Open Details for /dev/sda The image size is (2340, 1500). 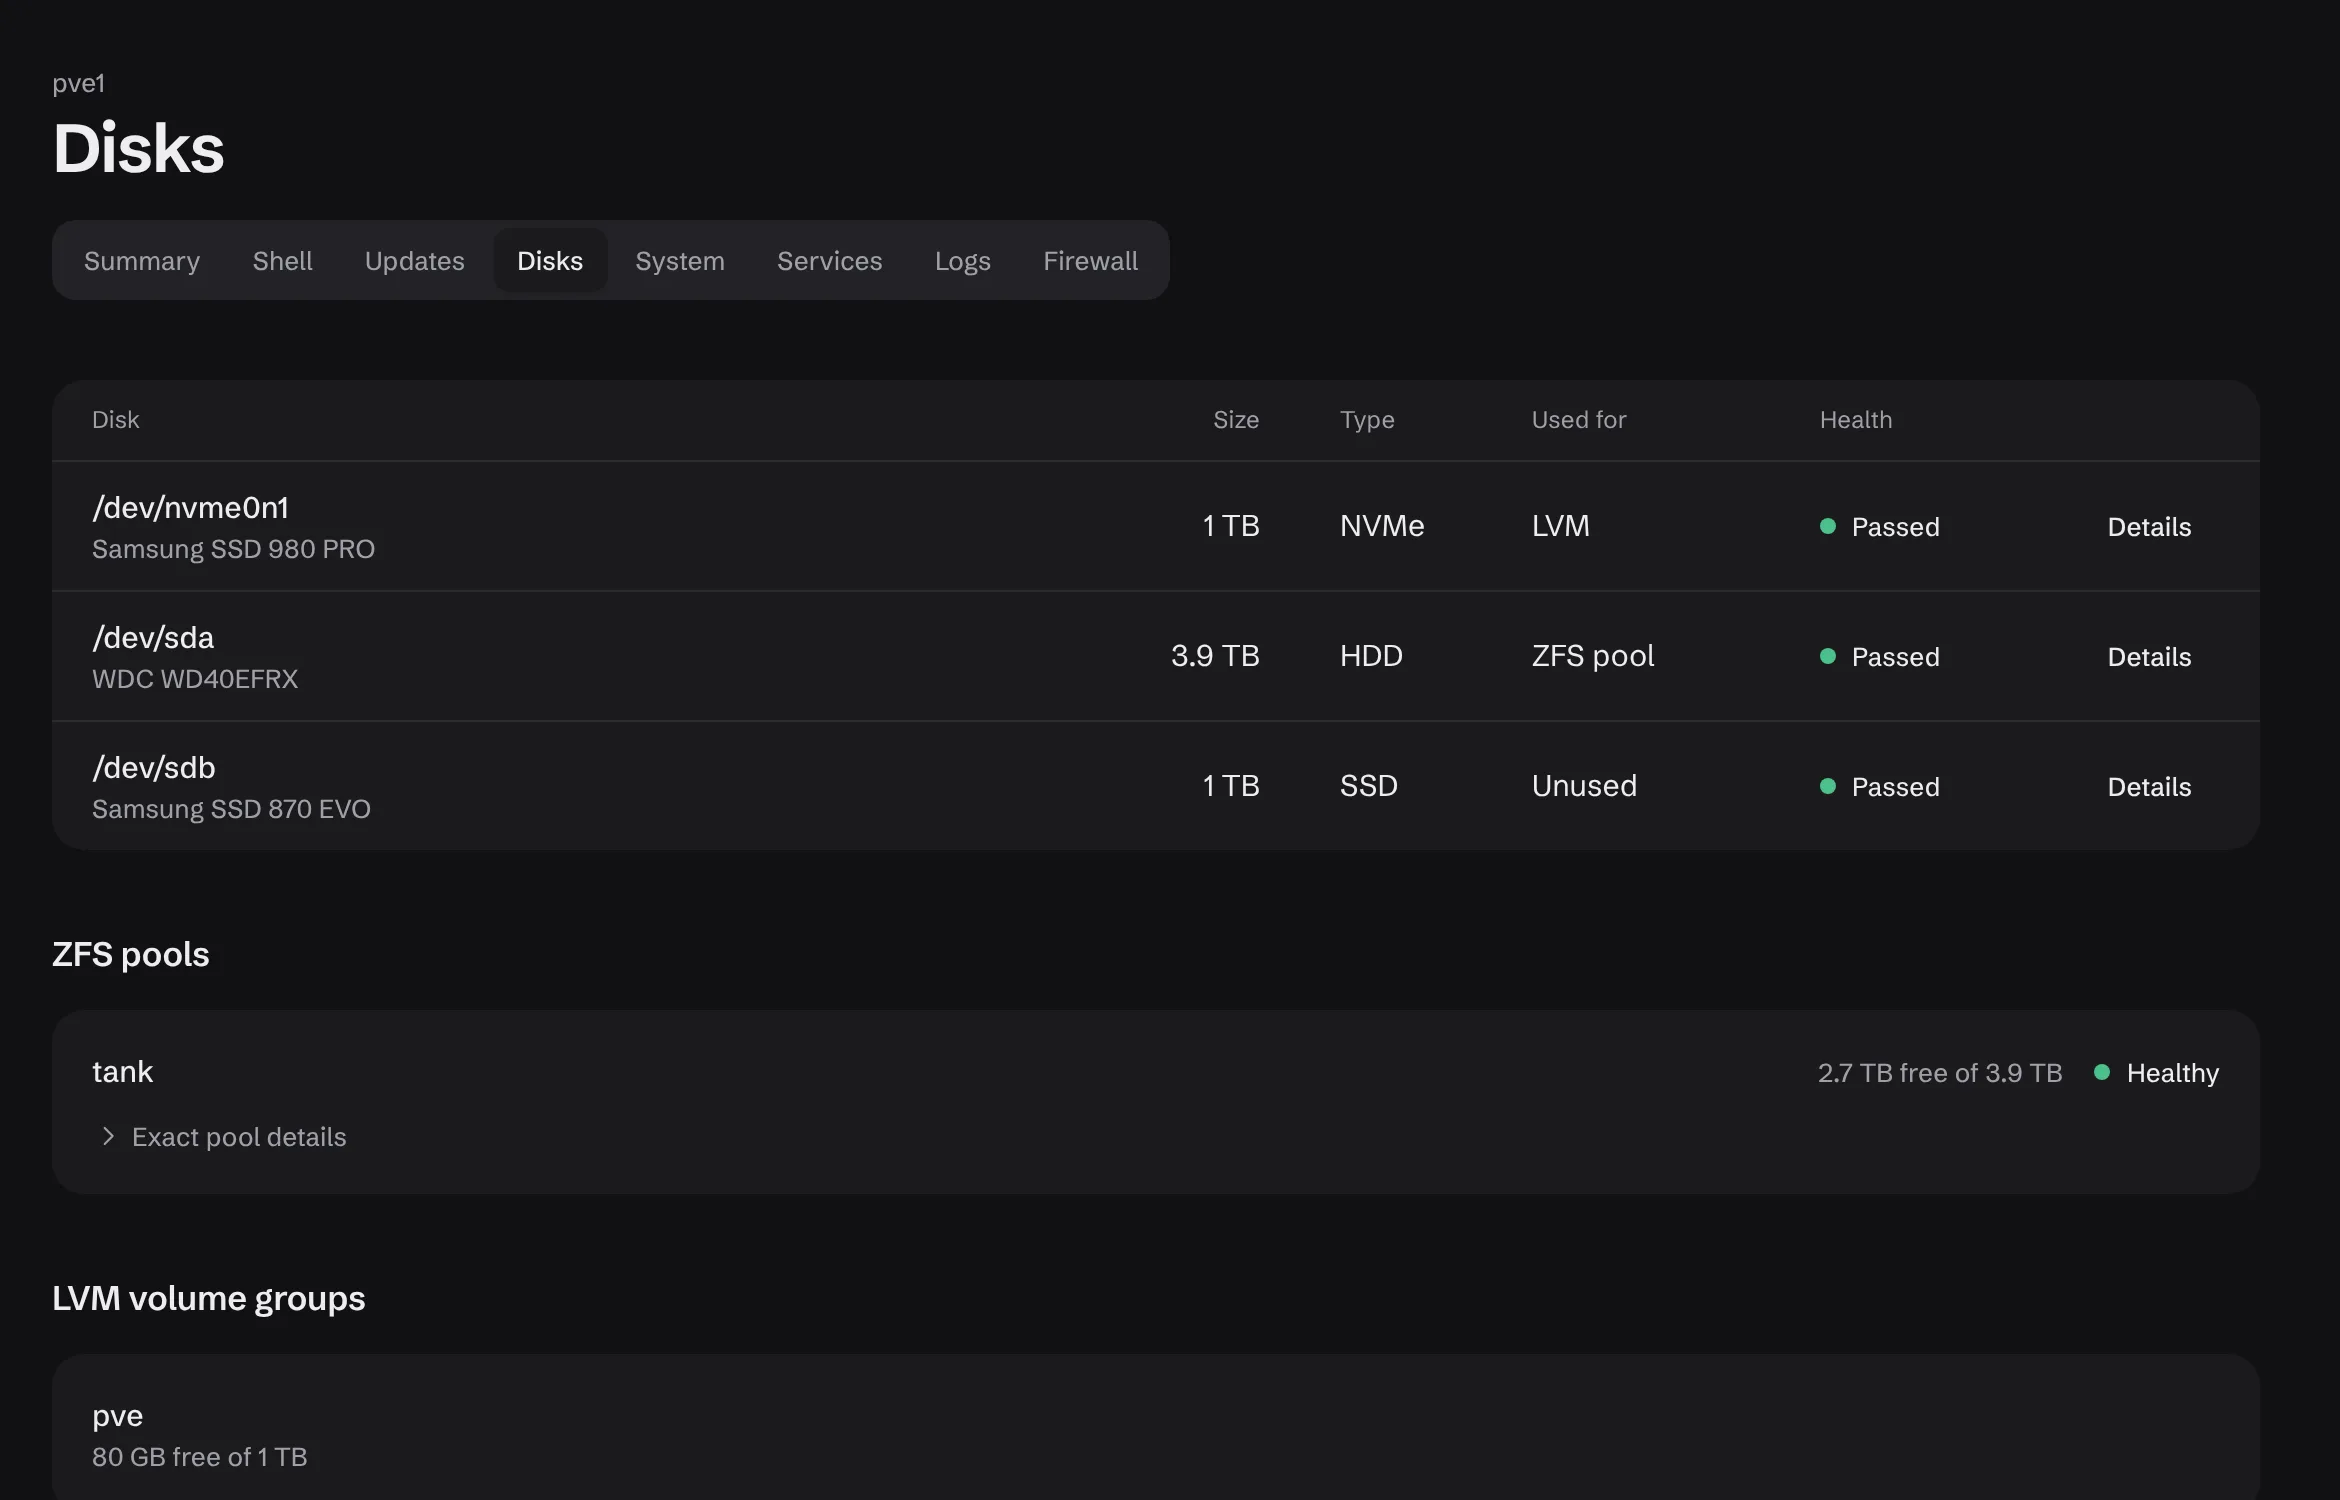click(x=2149, y=657)
